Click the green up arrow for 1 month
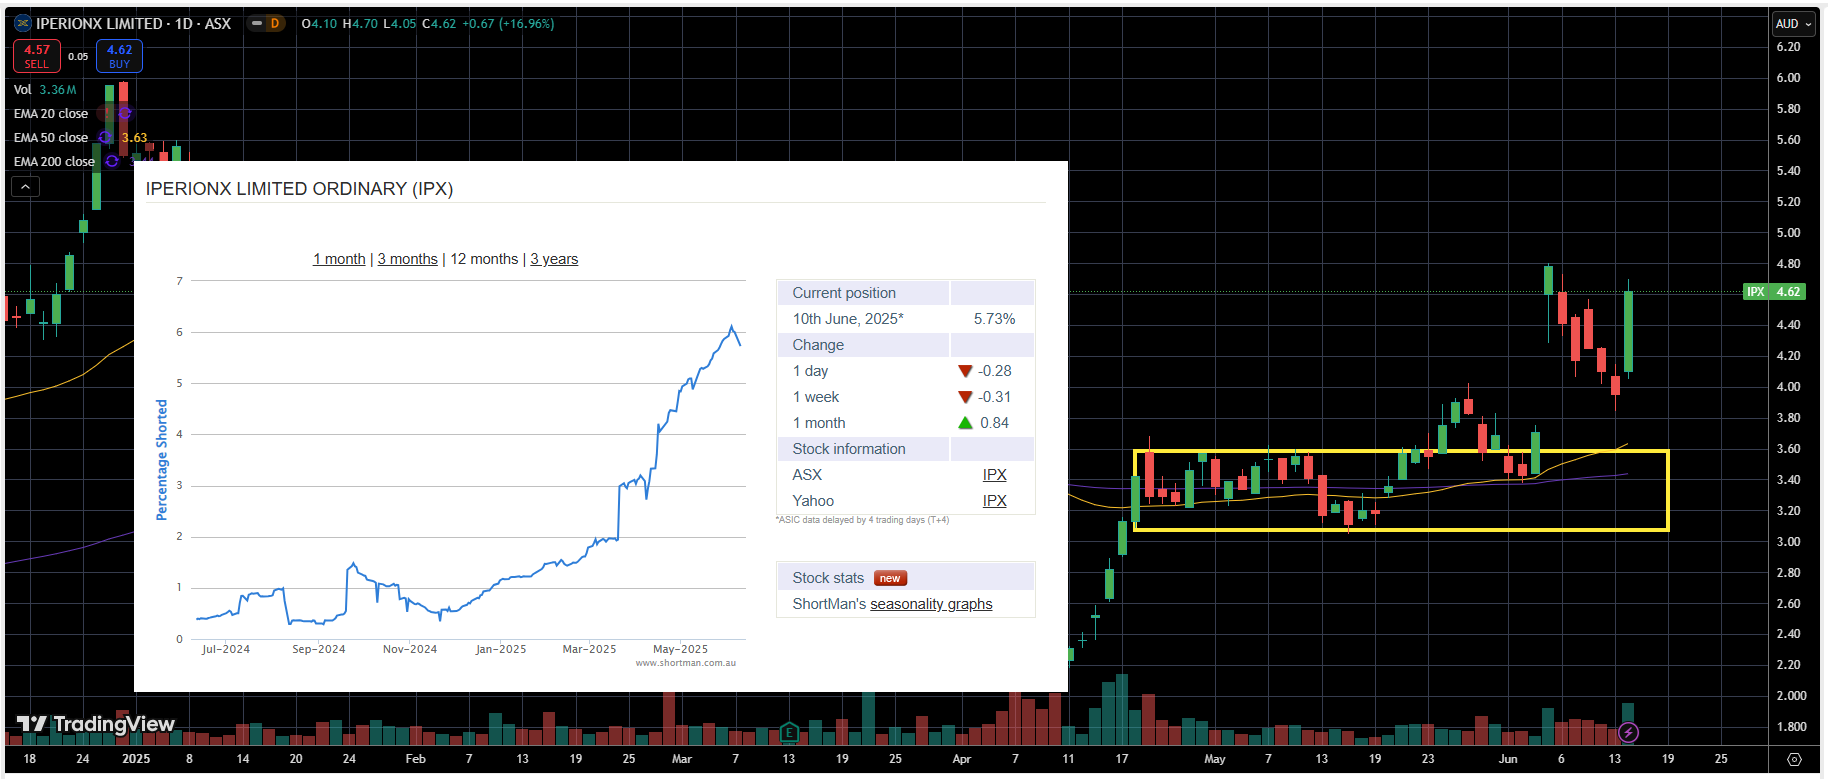The width and height of the screenshot is (1828, 779). [x=965, y=423]
